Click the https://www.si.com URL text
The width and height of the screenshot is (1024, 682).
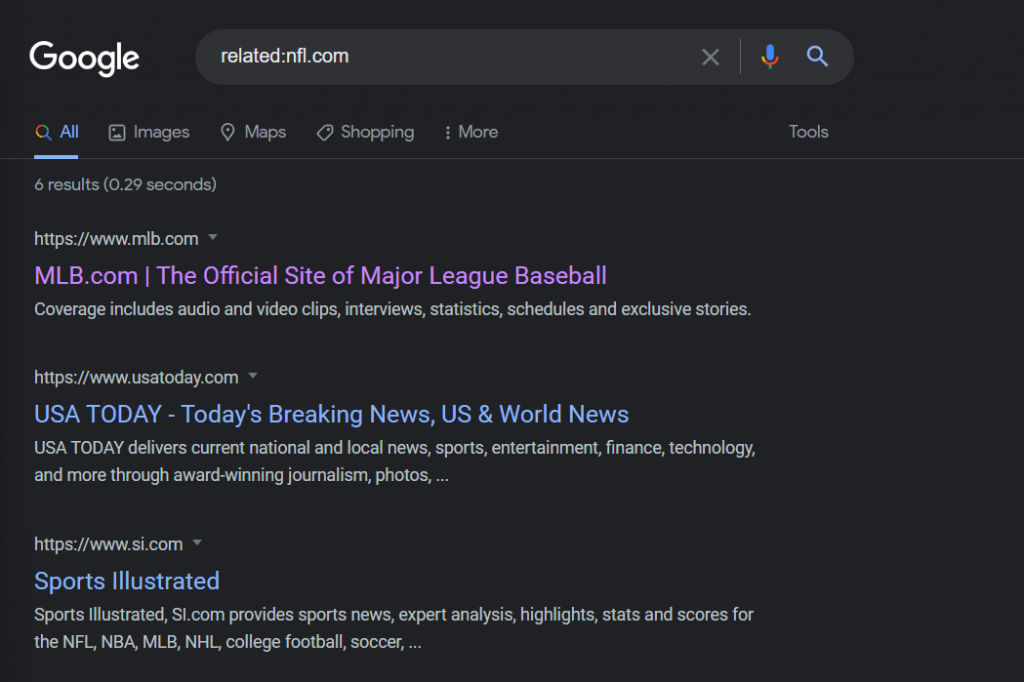pos(108,544)
